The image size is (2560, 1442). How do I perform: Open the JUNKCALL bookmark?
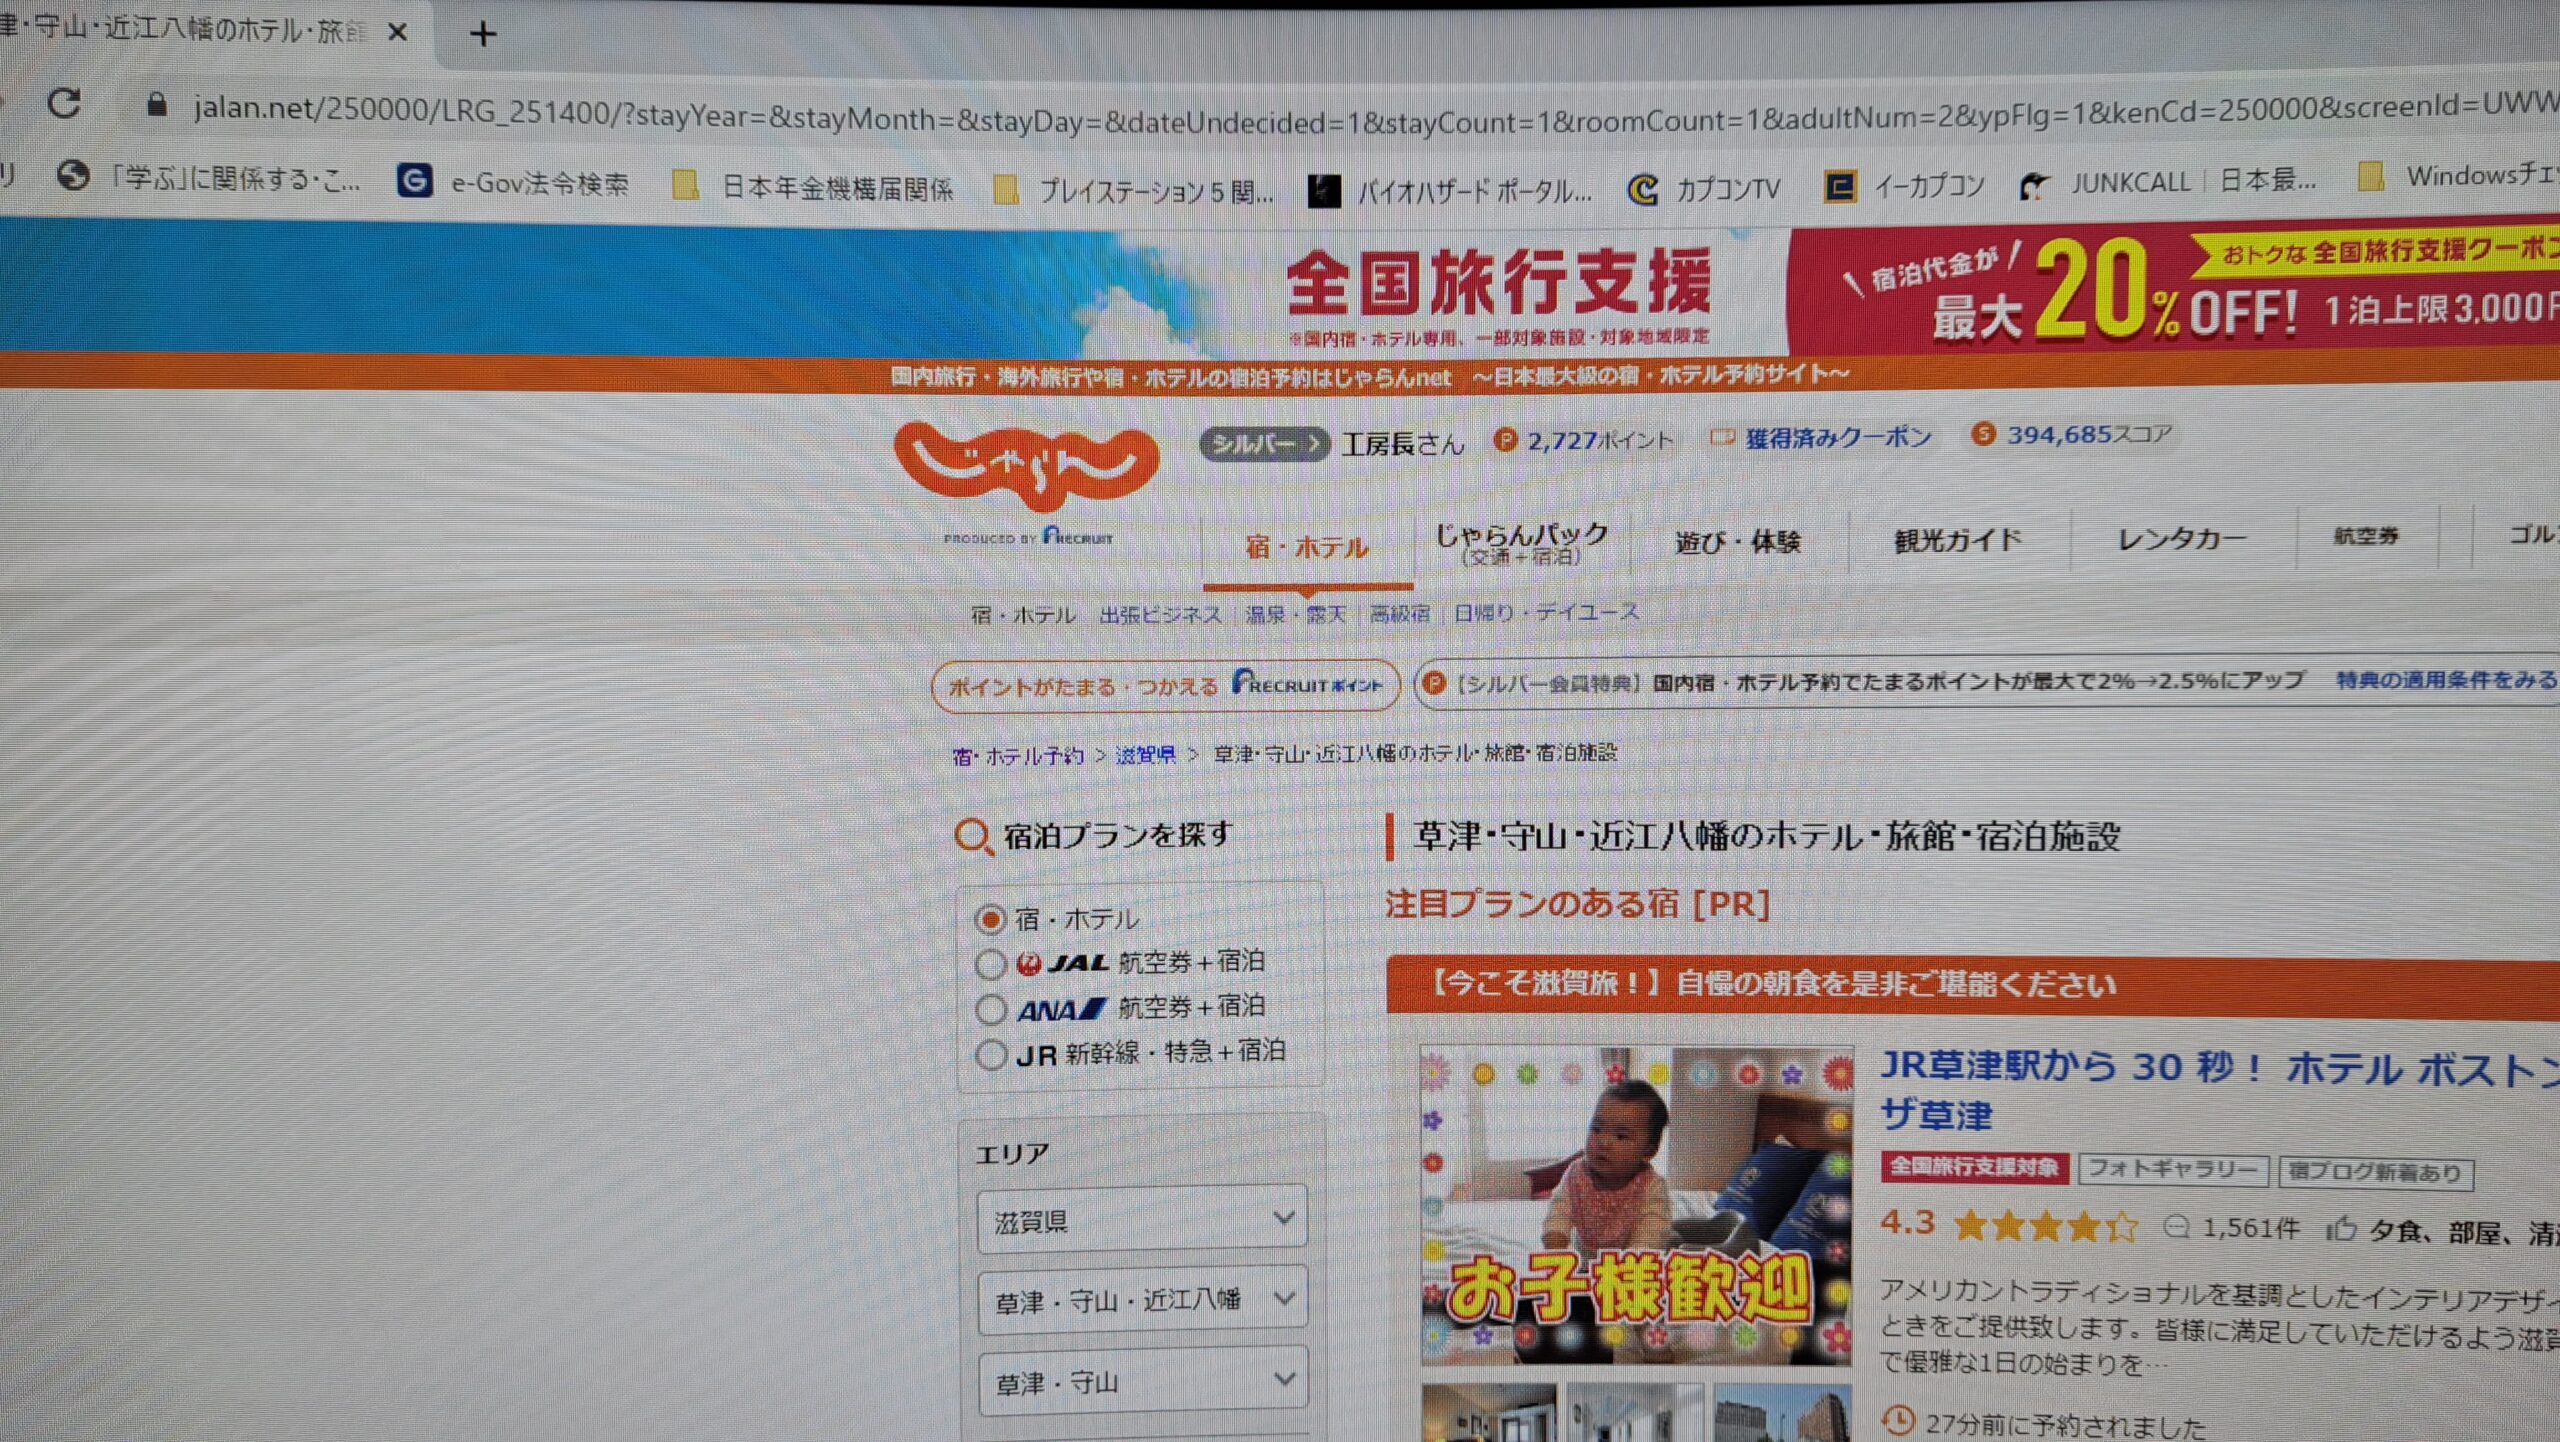click(x=2166, y=182)
